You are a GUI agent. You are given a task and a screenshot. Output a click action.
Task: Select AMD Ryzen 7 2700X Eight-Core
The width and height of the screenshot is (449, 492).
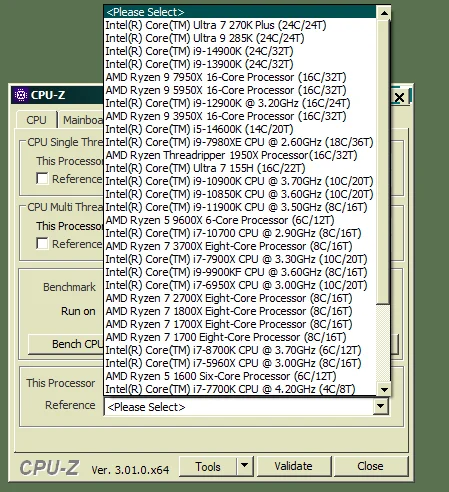pos(240,298)
